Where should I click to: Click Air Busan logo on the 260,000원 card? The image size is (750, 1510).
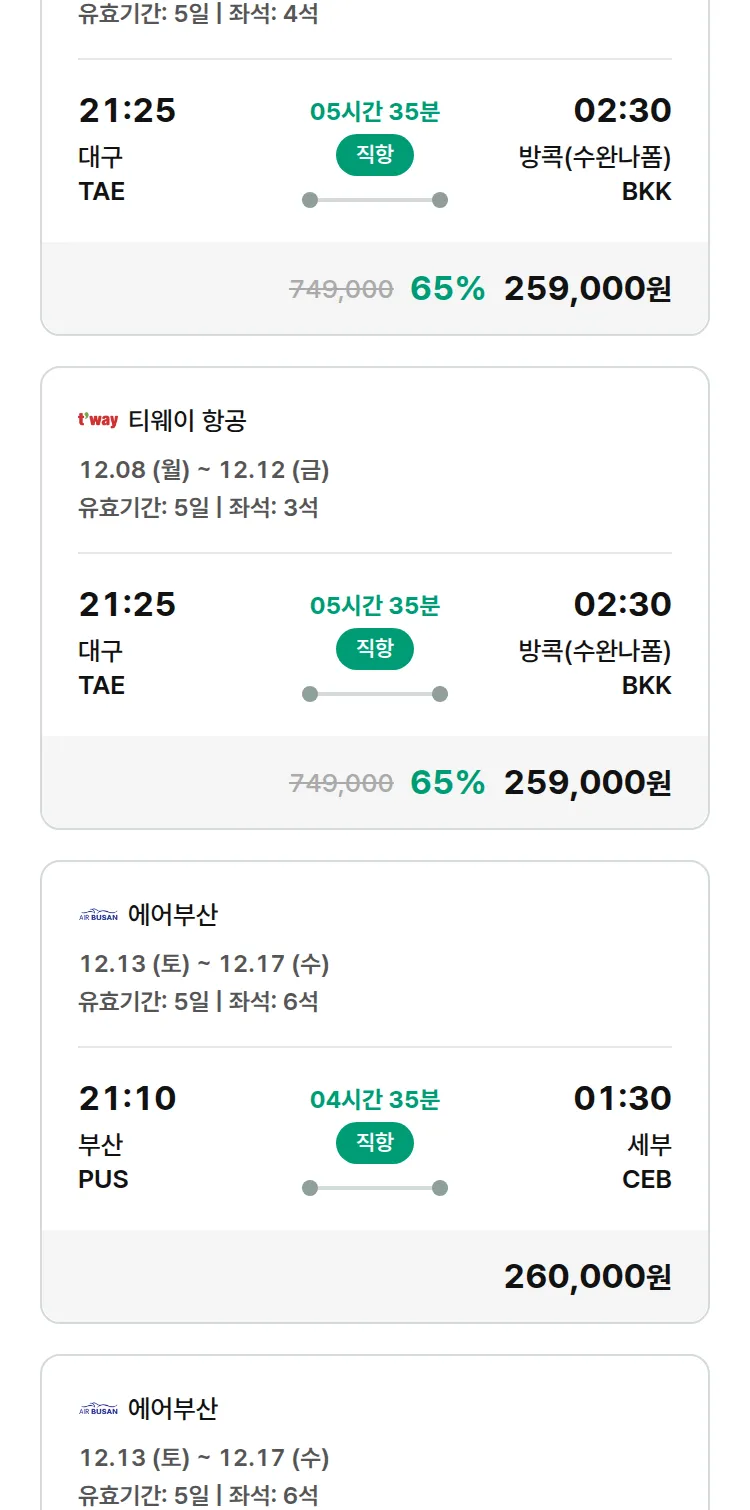point(98,914)
